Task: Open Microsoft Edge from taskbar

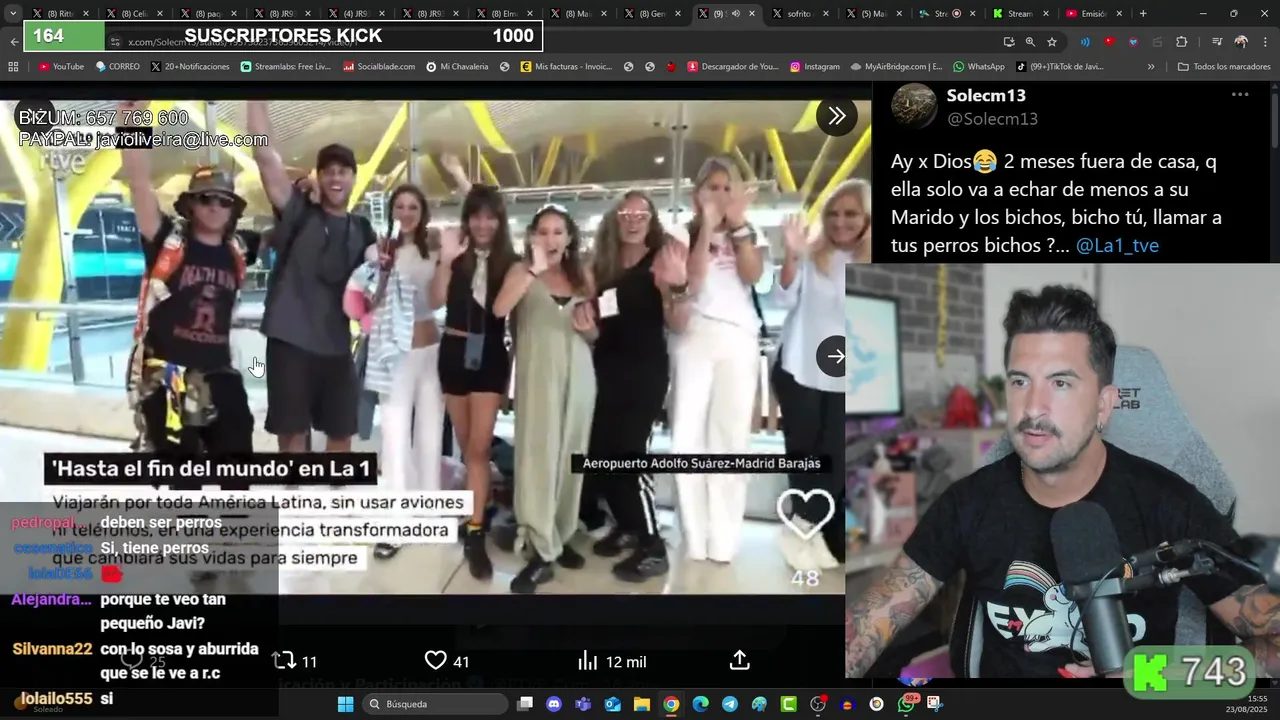Action: [701, 704]
